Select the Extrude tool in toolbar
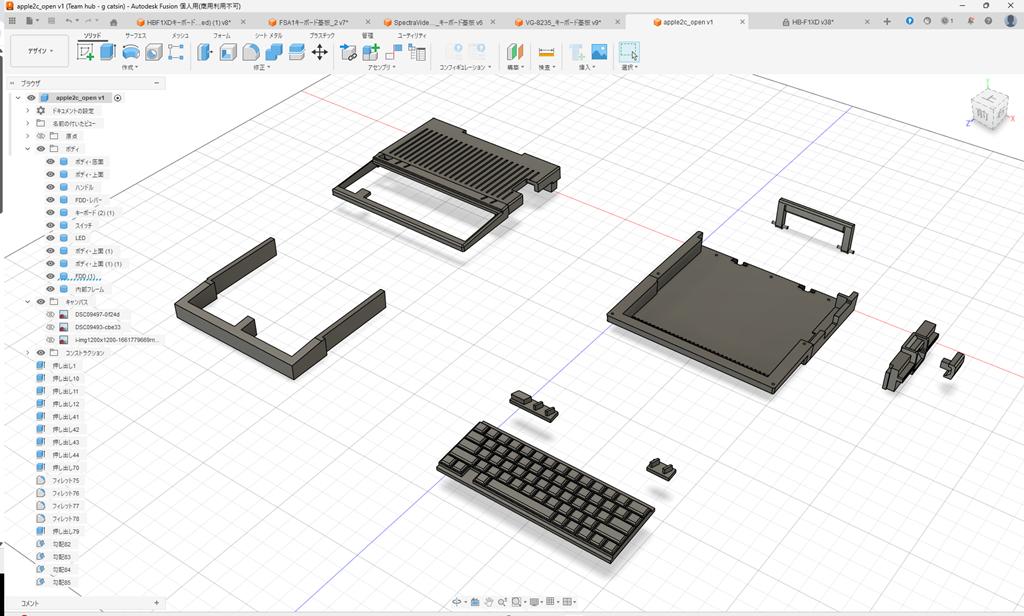Image resolution: width=1024 pixels, height=616 pixels. pos(108,52)
